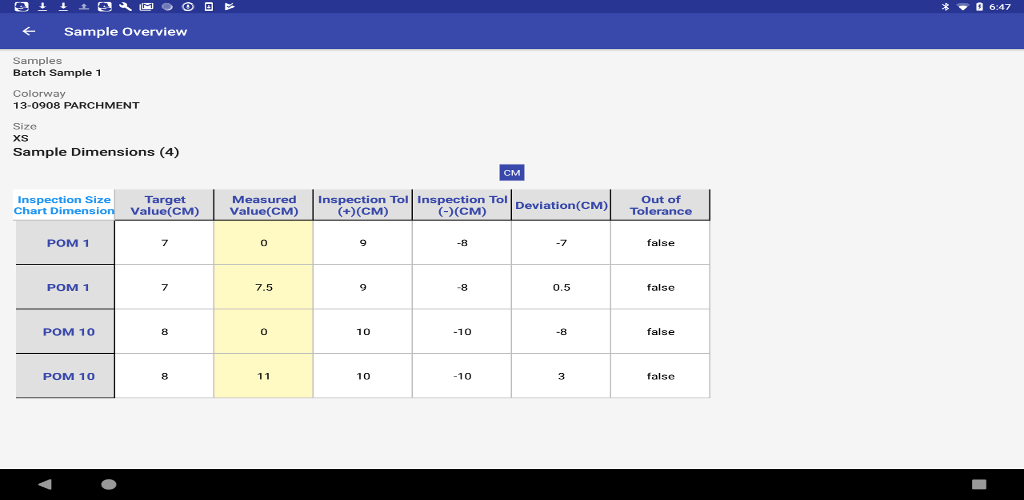Edit measured value 0 in the POM 10 row
This screenshot has height=500, width=1024.
click(264, 332)
